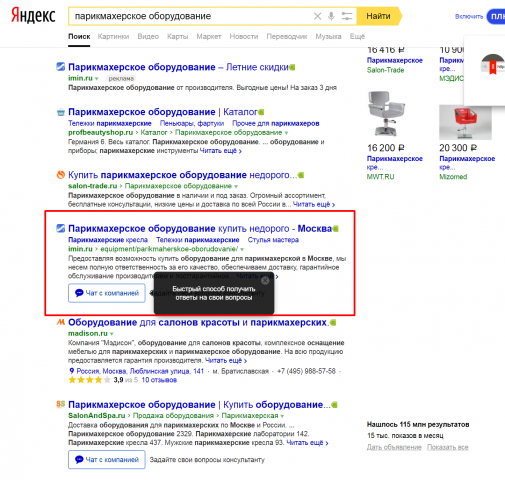Image resolution: width=505 pixels, height=480 pixels.
Task: Click the map pin icon by the Moscow address
Action: pyautogui.click(x=71, y=371)
